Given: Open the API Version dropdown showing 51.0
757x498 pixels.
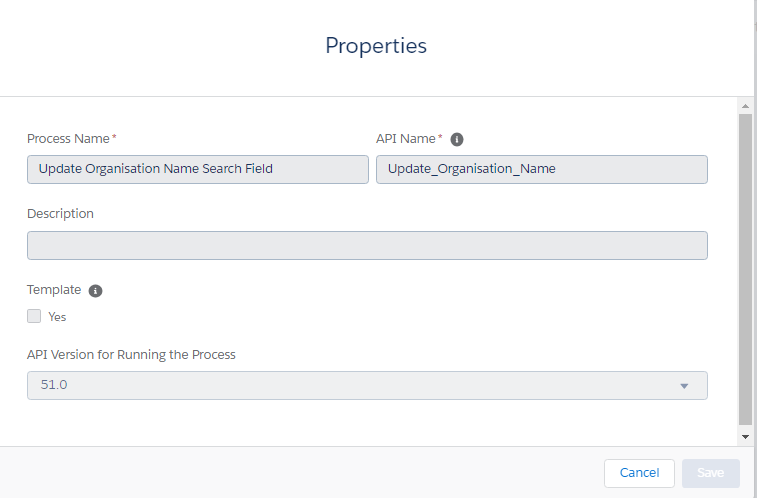Looking at the screenshot, I should coord(366,385).
